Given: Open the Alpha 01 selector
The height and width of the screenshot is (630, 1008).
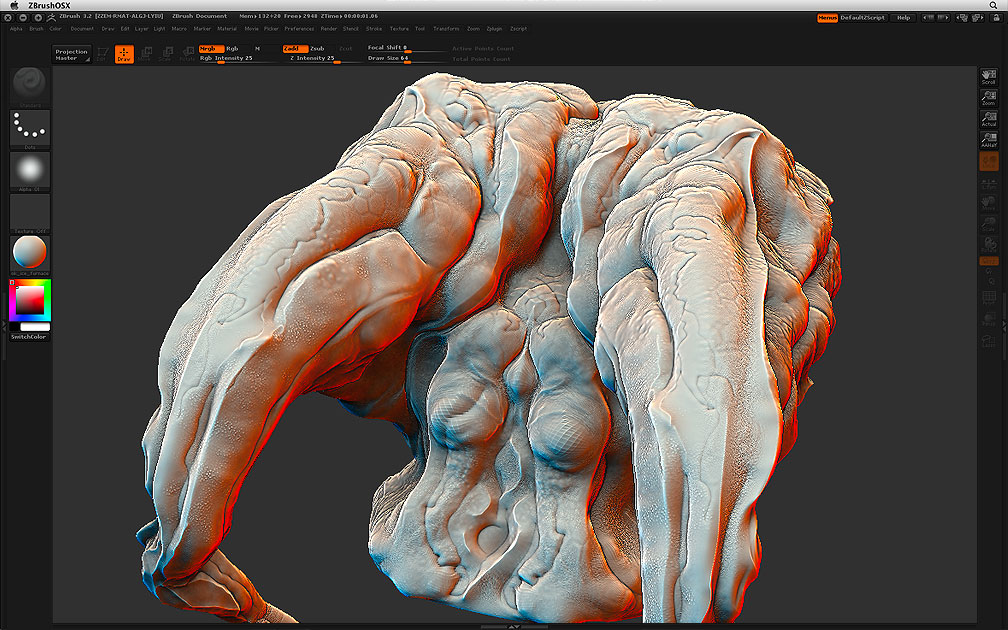Looking at the screenshot, I should click(30, 172).
